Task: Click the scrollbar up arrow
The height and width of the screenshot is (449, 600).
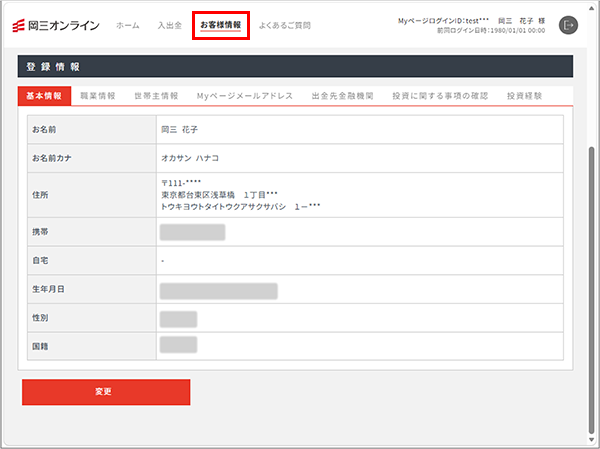Action: point(592,8)
